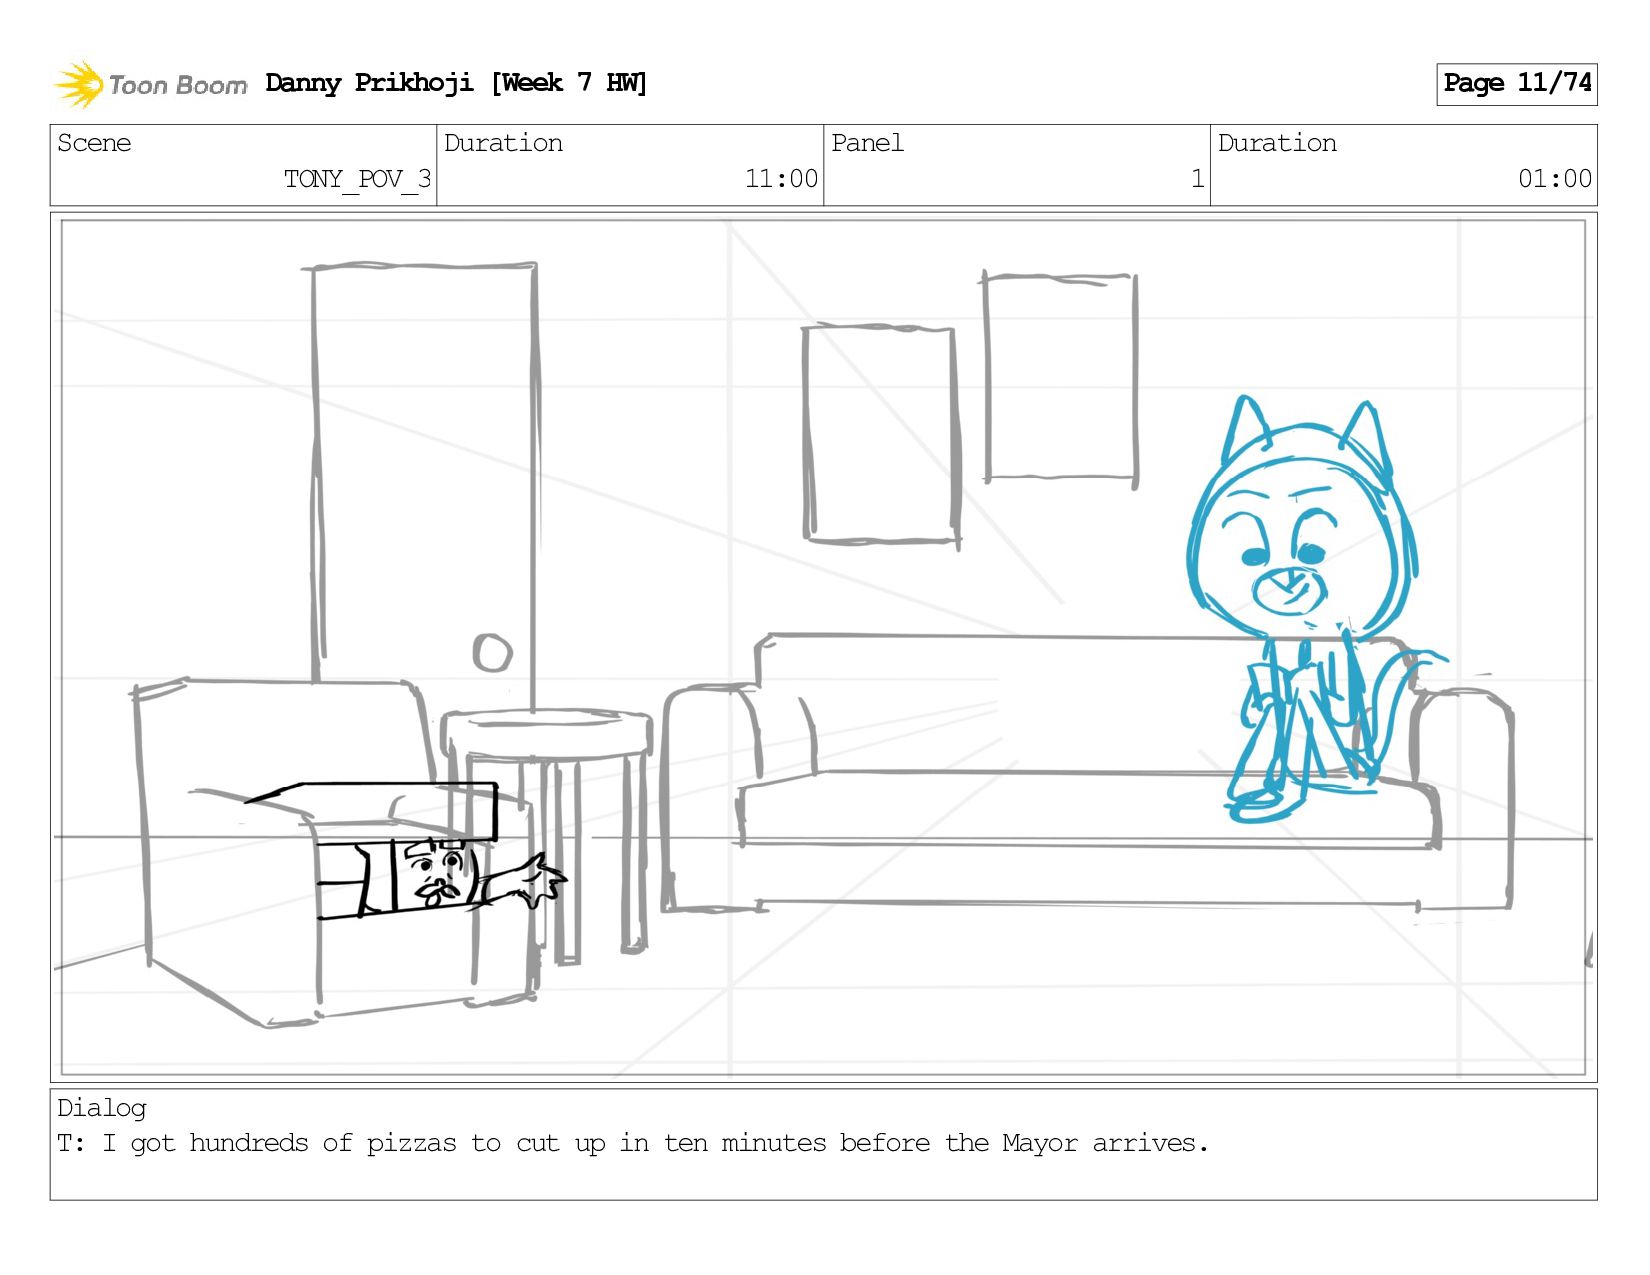Click the dialog line about hundreds of pizzas
This screenshot has height=1275, width=1650.
[x=633, y=1143]
